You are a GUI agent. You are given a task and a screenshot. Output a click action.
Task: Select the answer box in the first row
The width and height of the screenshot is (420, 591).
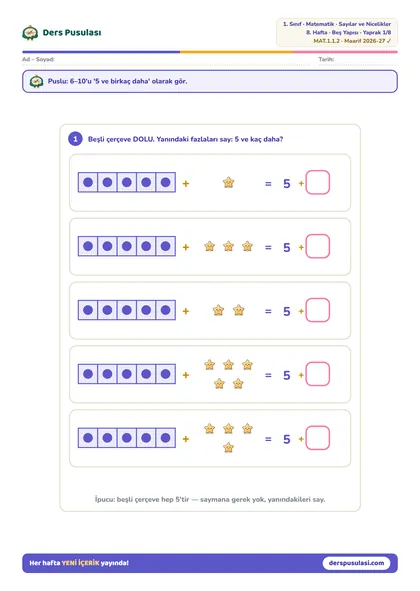pos(317,182)
